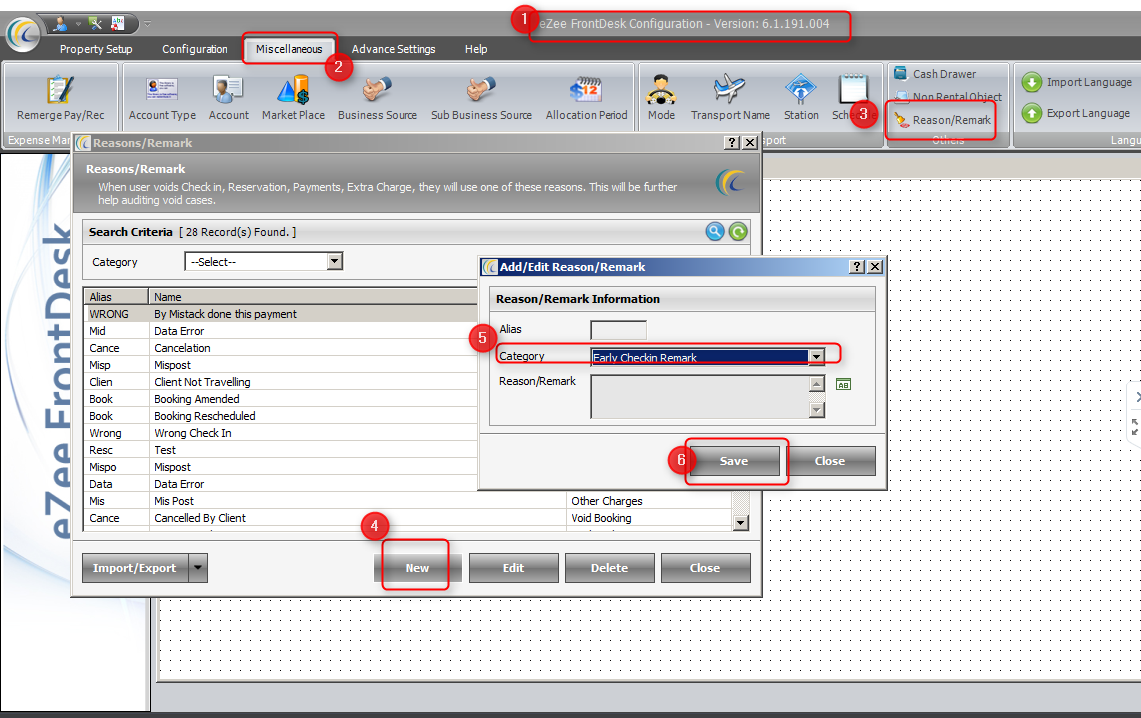This screenshot has width=1141, height=718.
Task: Open Advance Settings tab
Action: (394, 49)
